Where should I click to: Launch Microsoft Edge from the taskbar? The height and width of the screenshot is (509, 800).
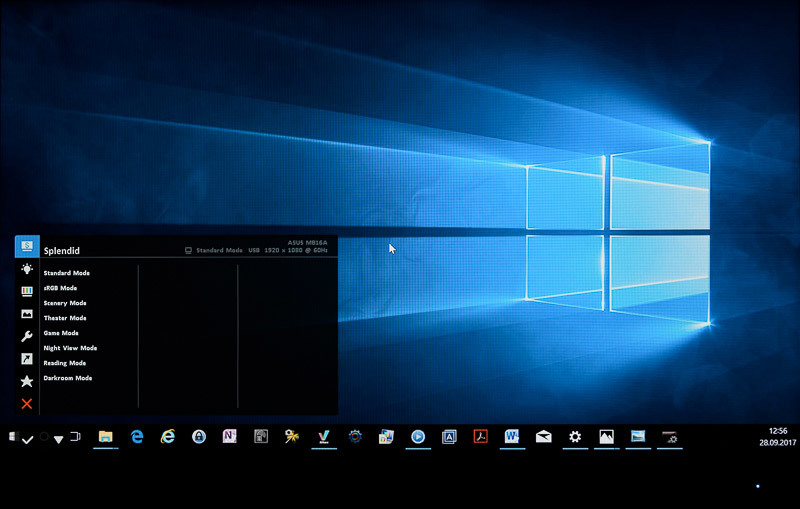click(x=137, y=437)
